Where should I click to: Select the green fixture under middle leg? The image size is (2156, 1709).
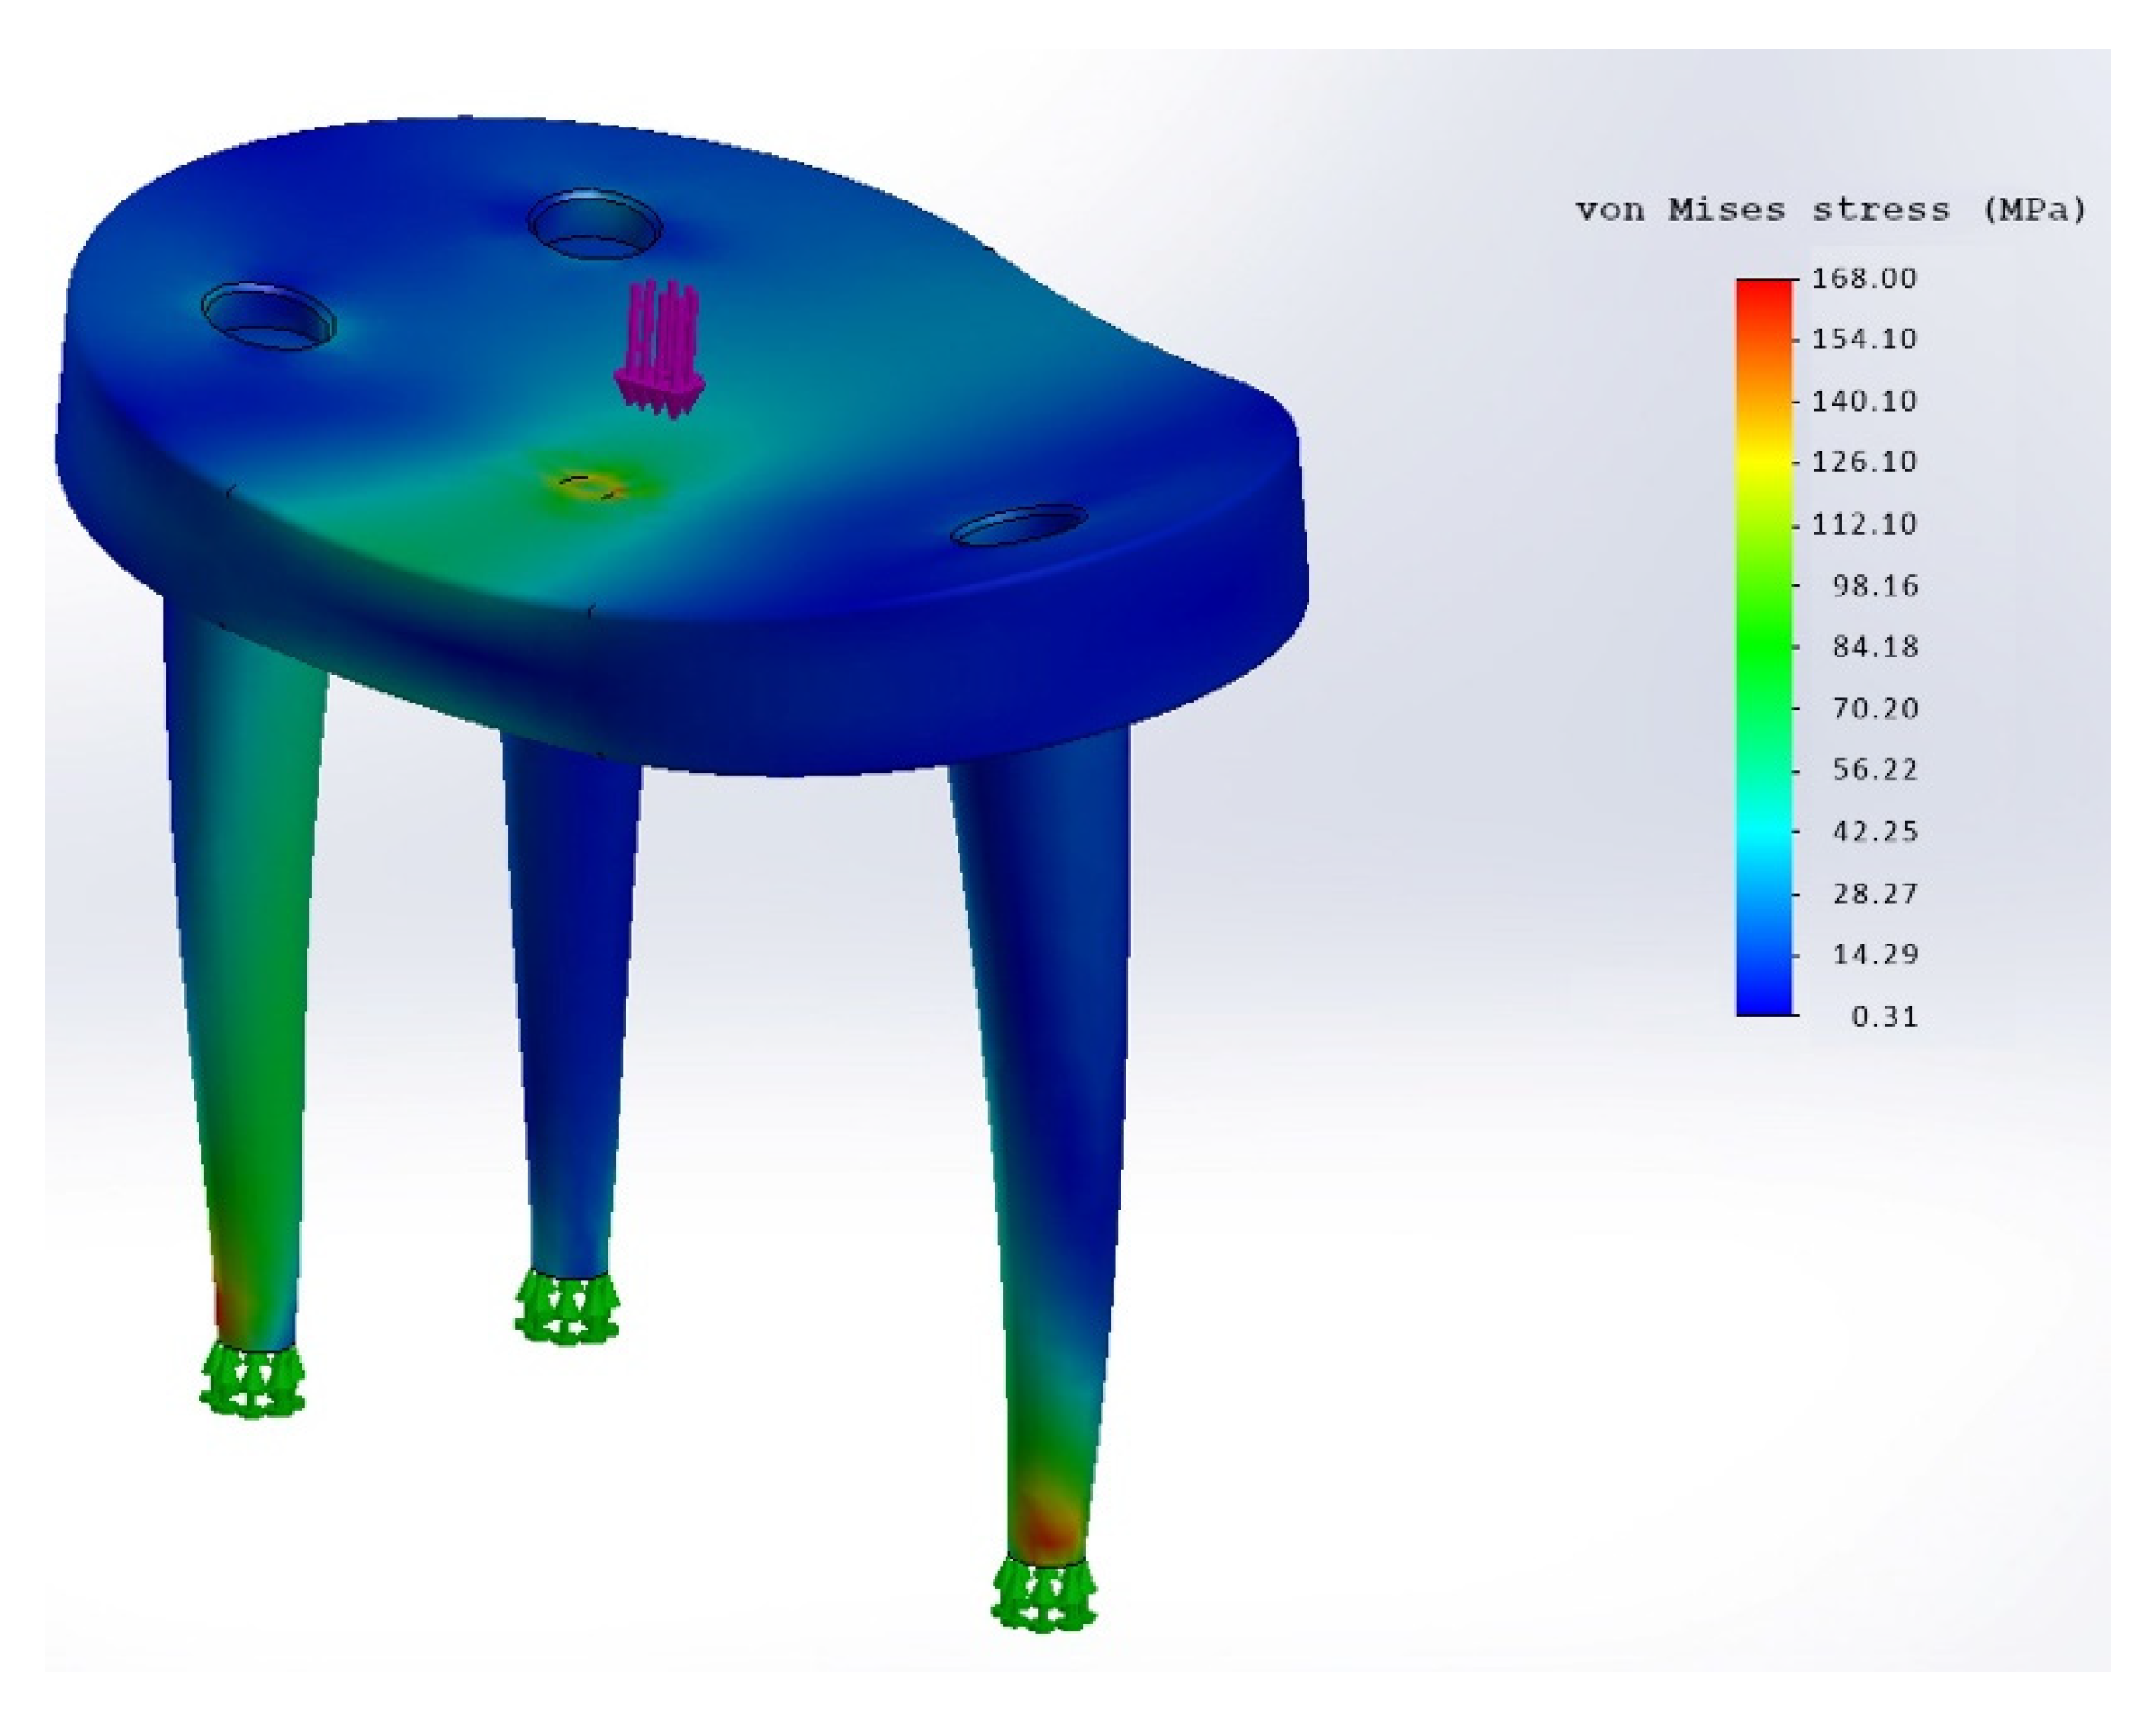point(567,1306)
